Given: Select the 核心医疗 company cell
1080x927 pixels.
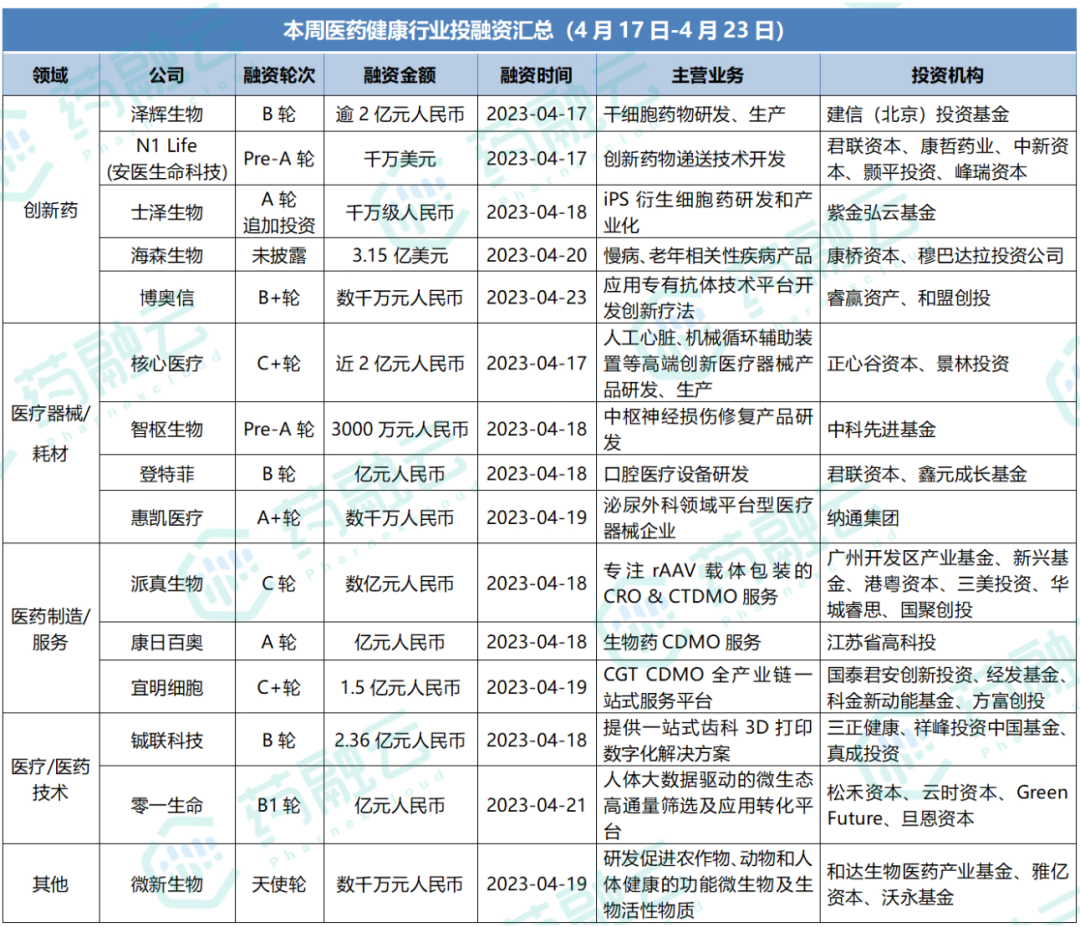Looking at the screenshot, I should pos(167,363).
